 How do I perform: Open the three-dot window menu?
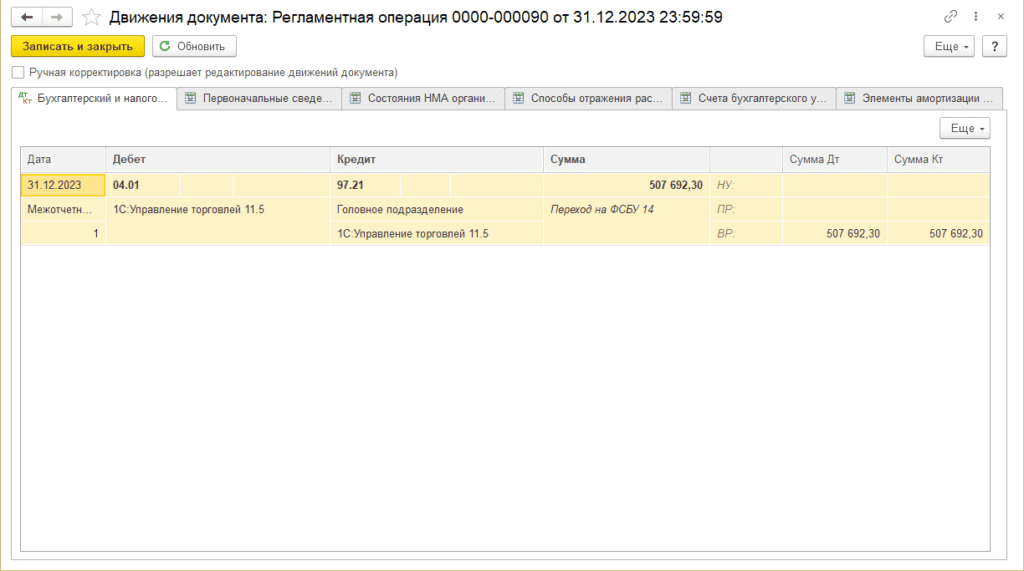975,17
